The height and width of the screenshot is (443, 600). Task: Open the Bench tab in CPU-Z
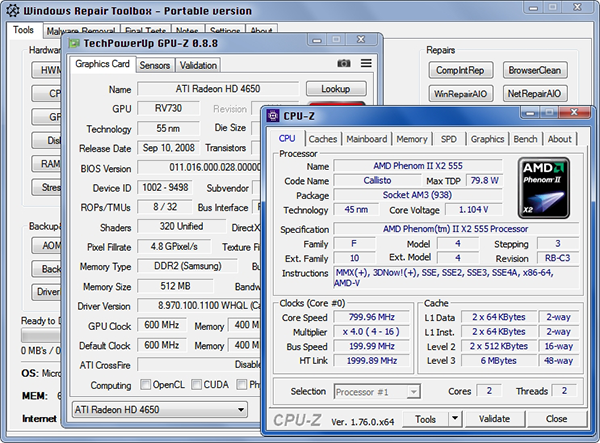(525, 139)
